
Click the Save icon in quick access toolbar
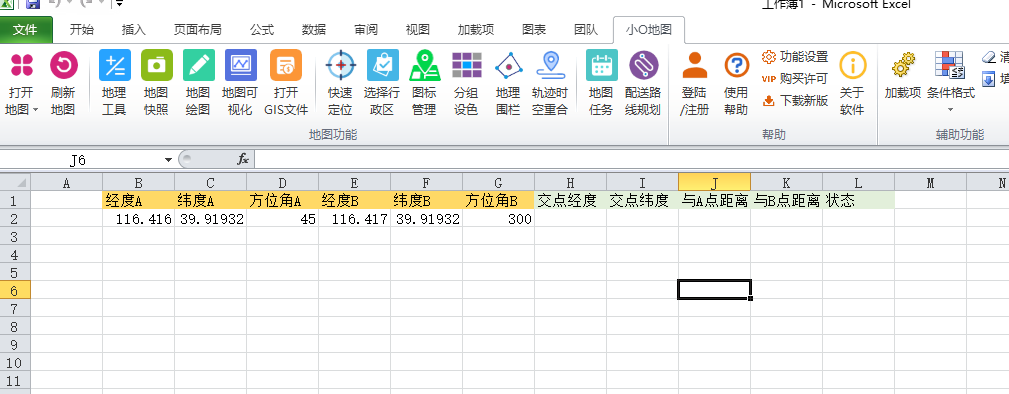[32, 4]
